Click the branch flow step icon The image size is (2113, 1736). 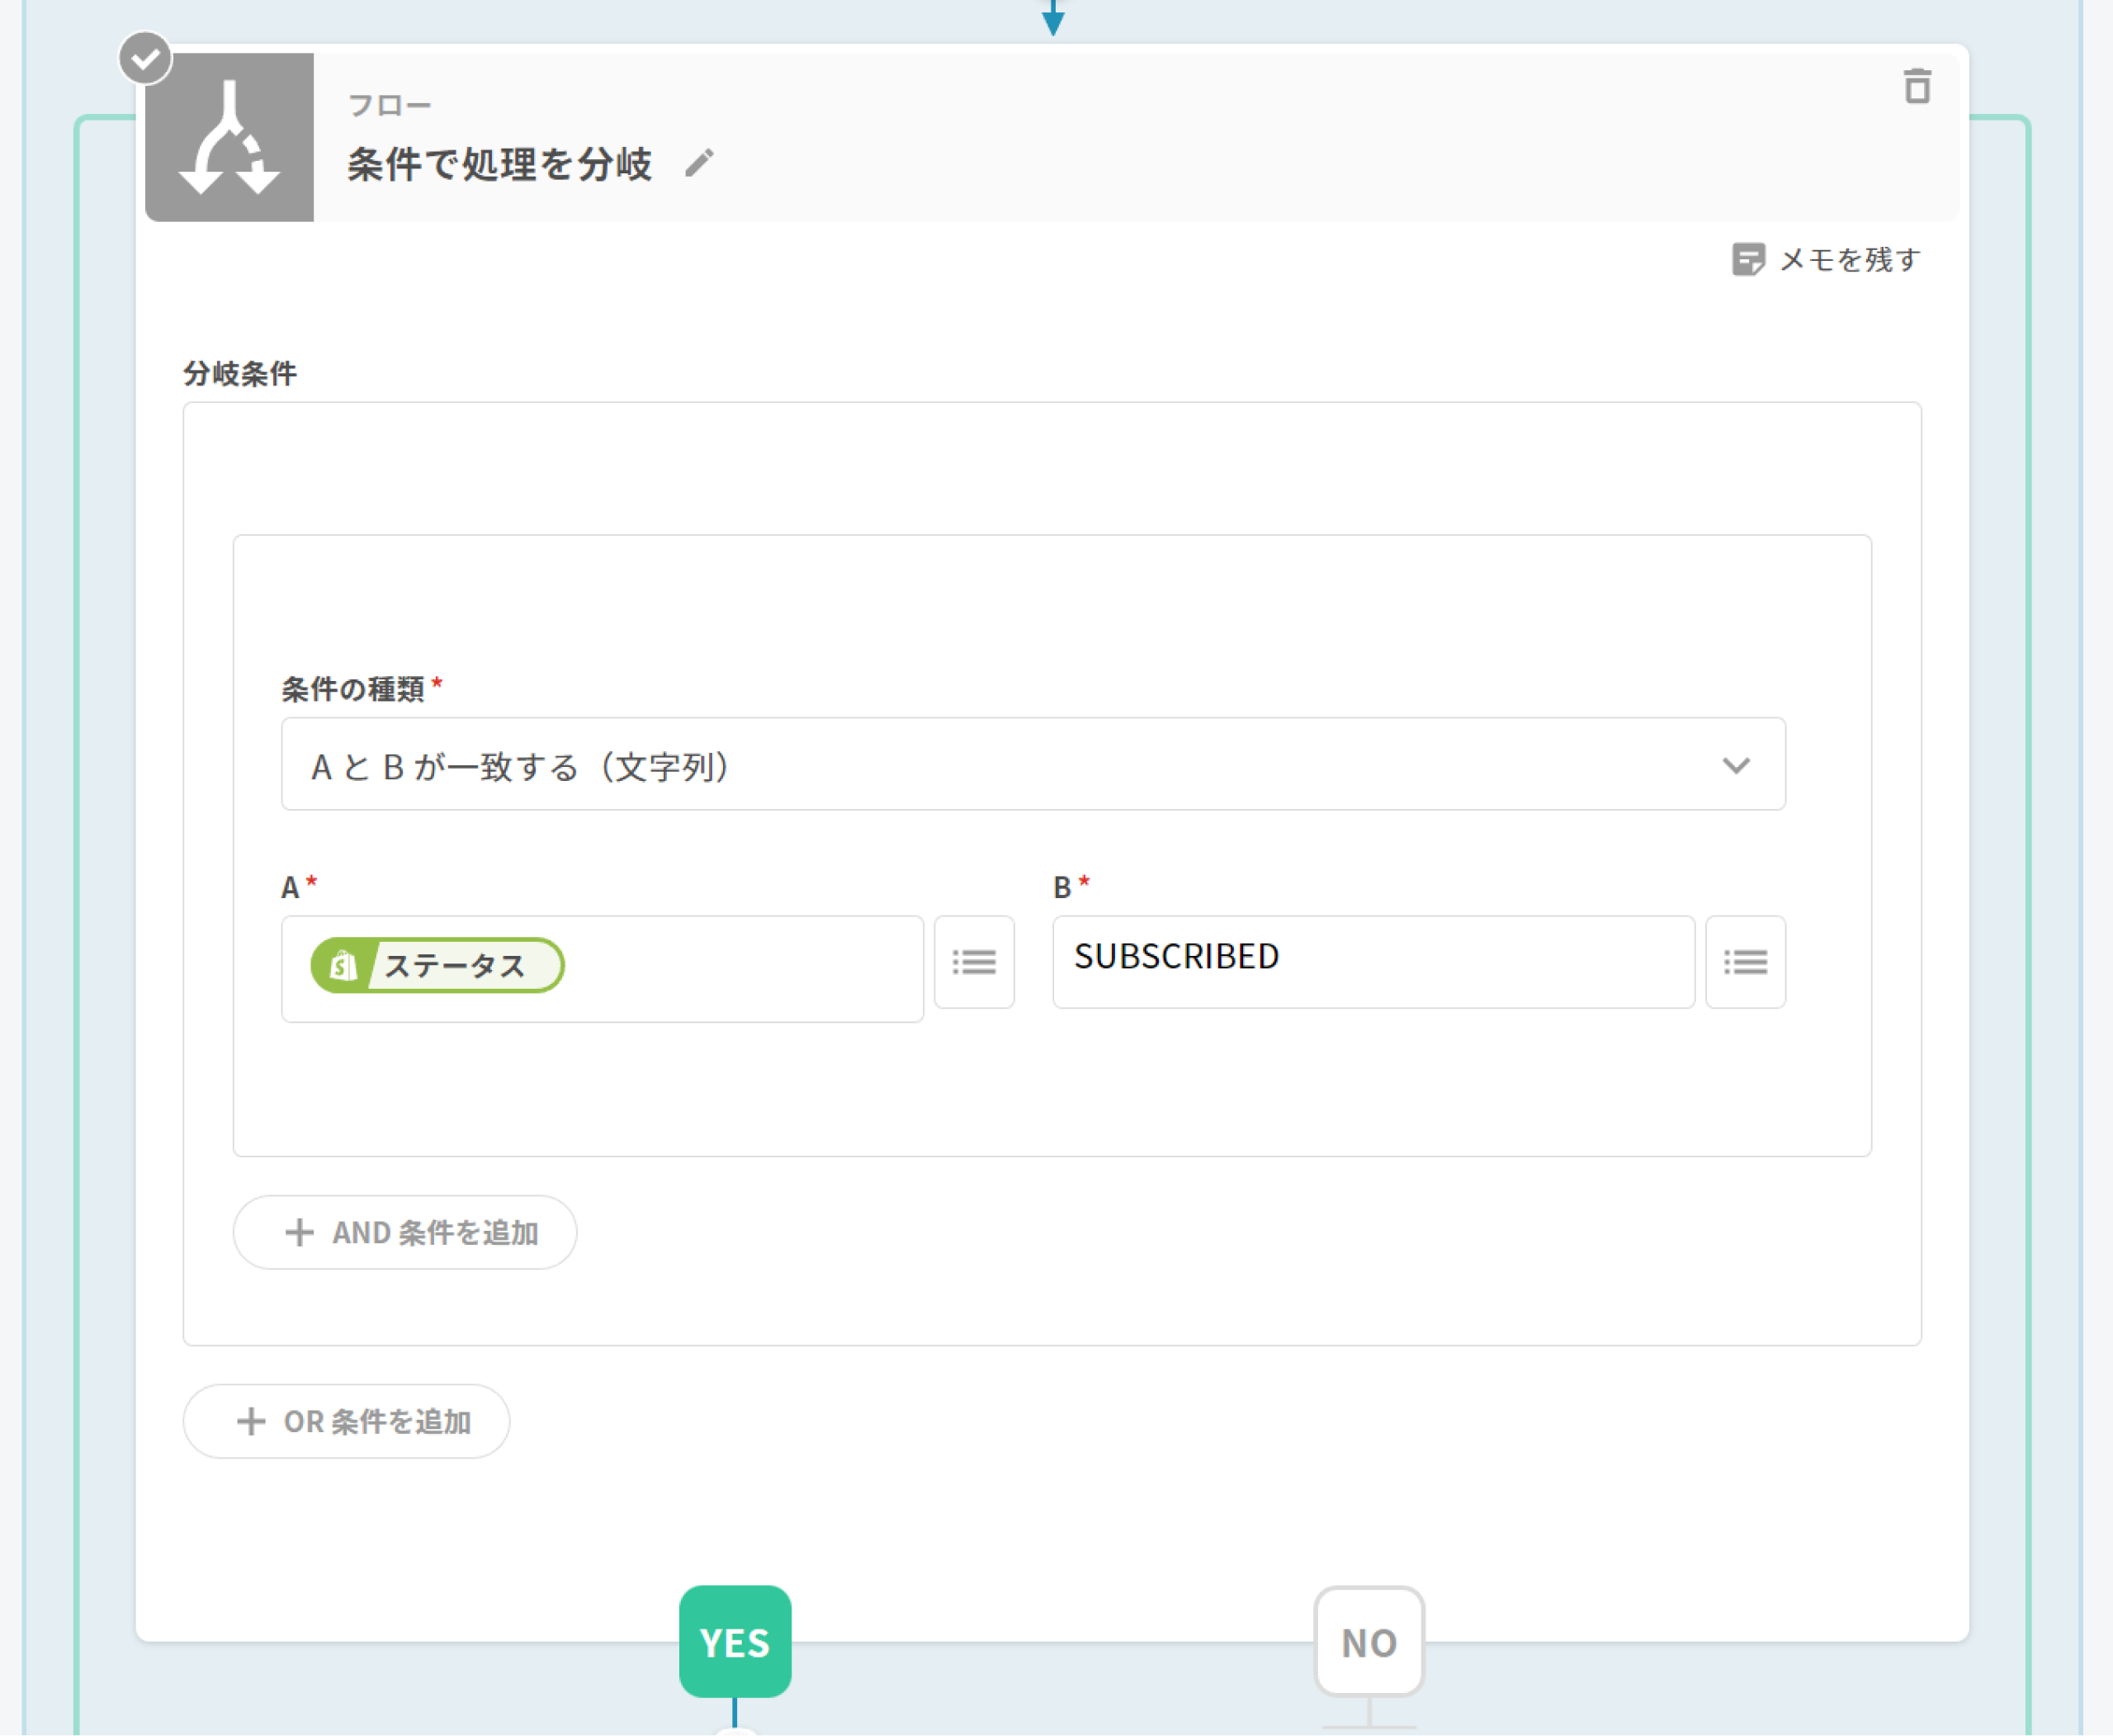[230, 137]
